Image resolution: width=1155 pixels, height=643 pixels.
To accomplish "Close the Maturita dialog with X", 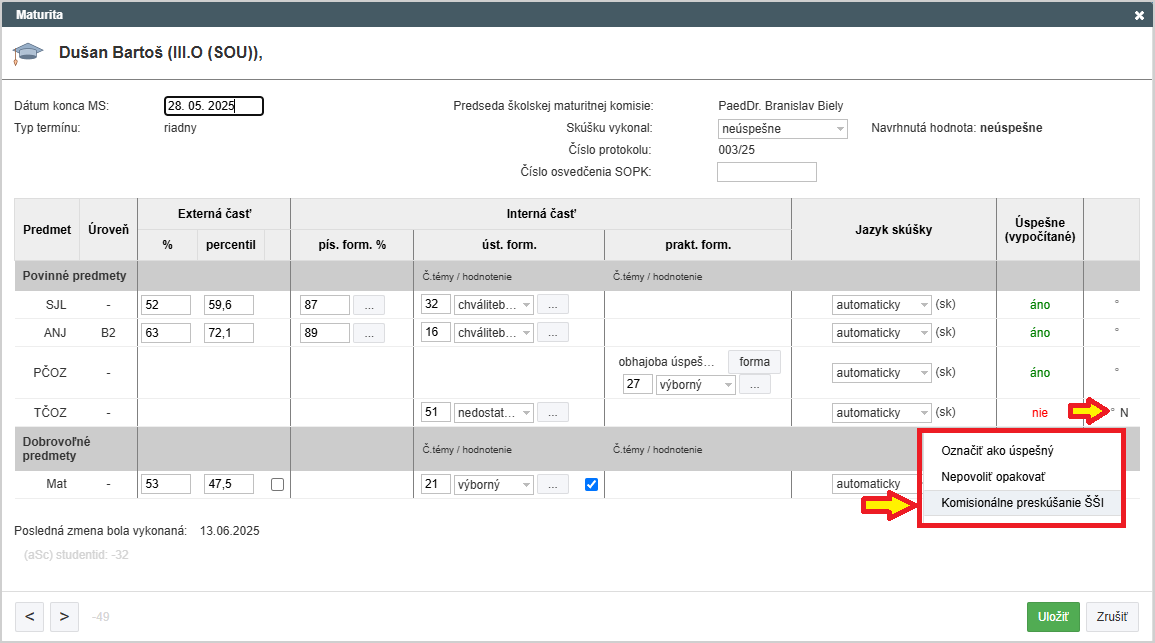I will pyautogui.click(x=1139, y=15).
